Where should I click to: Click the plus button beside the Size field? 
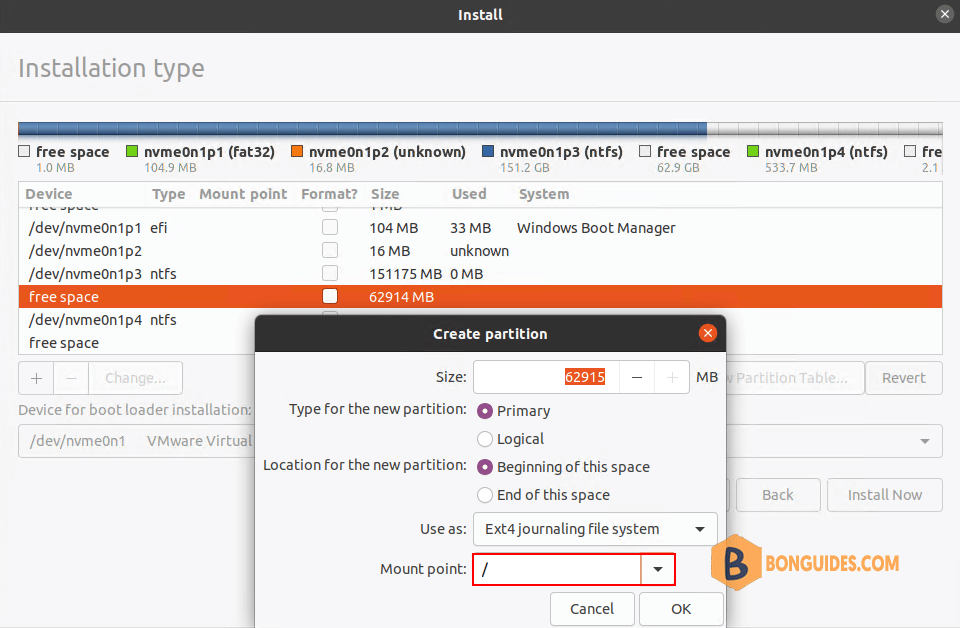click(x=672, y=378)
